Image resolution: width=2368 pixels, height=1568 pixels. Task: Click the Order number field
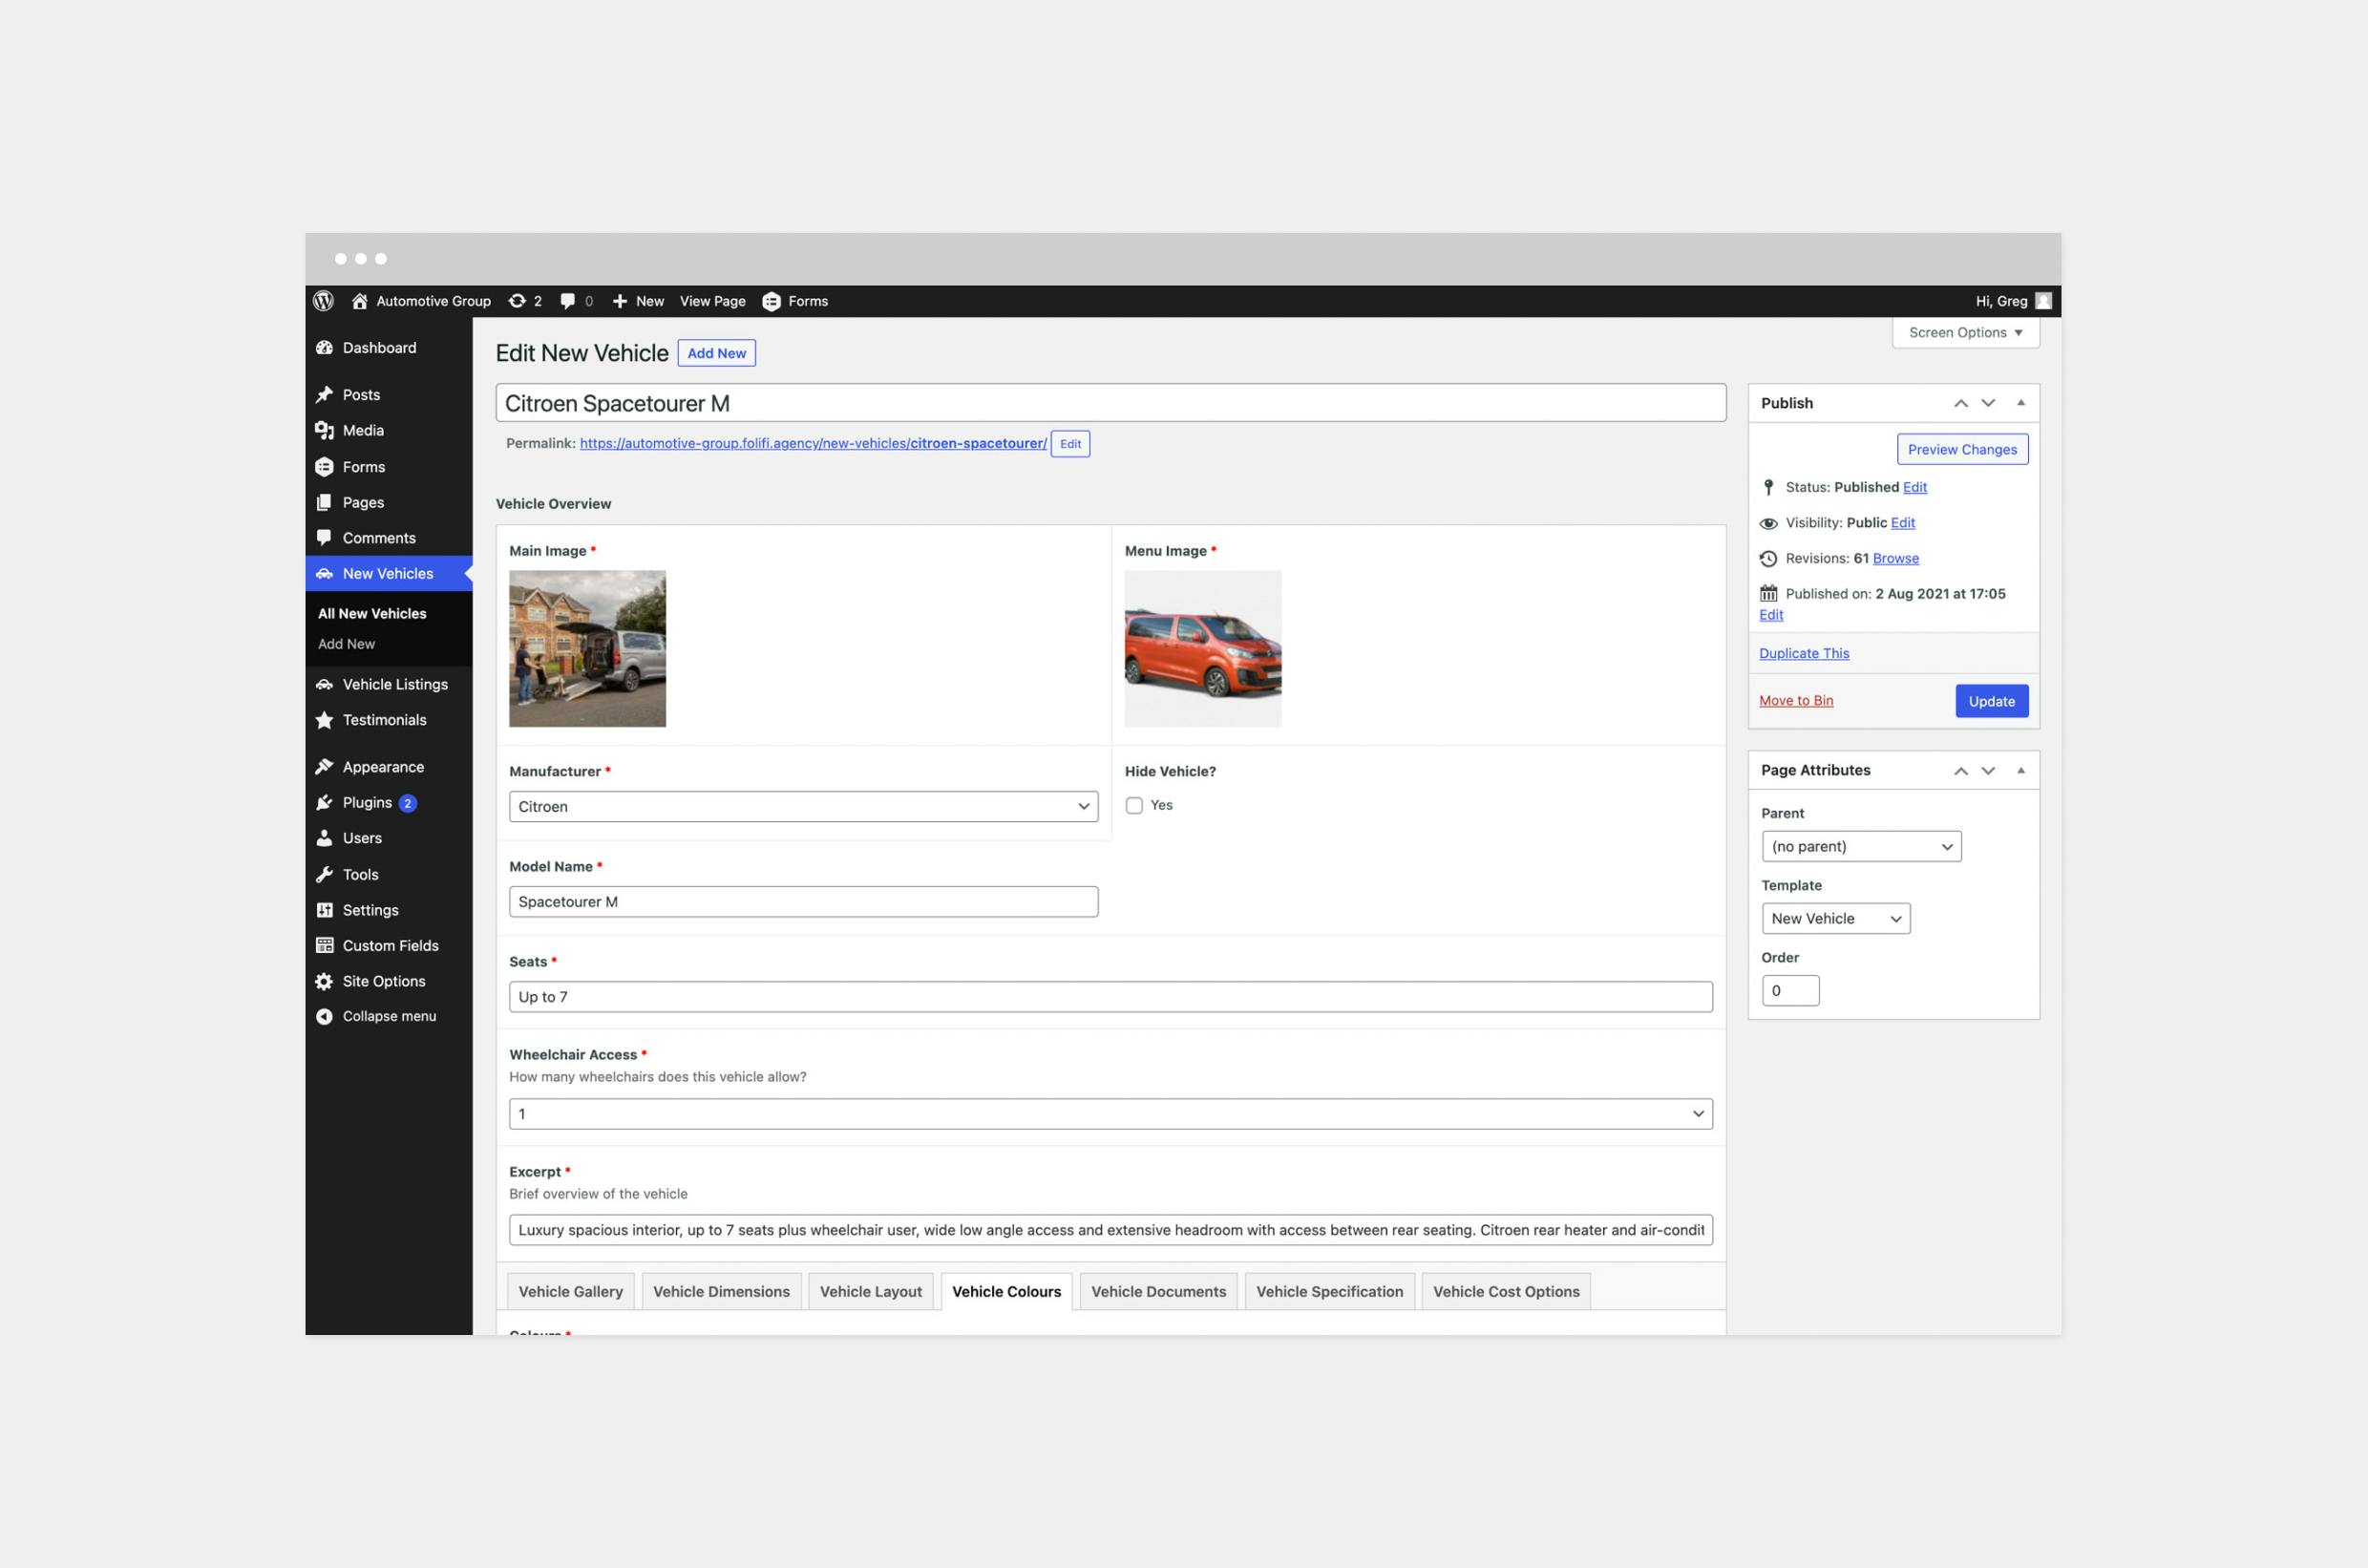coord(1790,991)
